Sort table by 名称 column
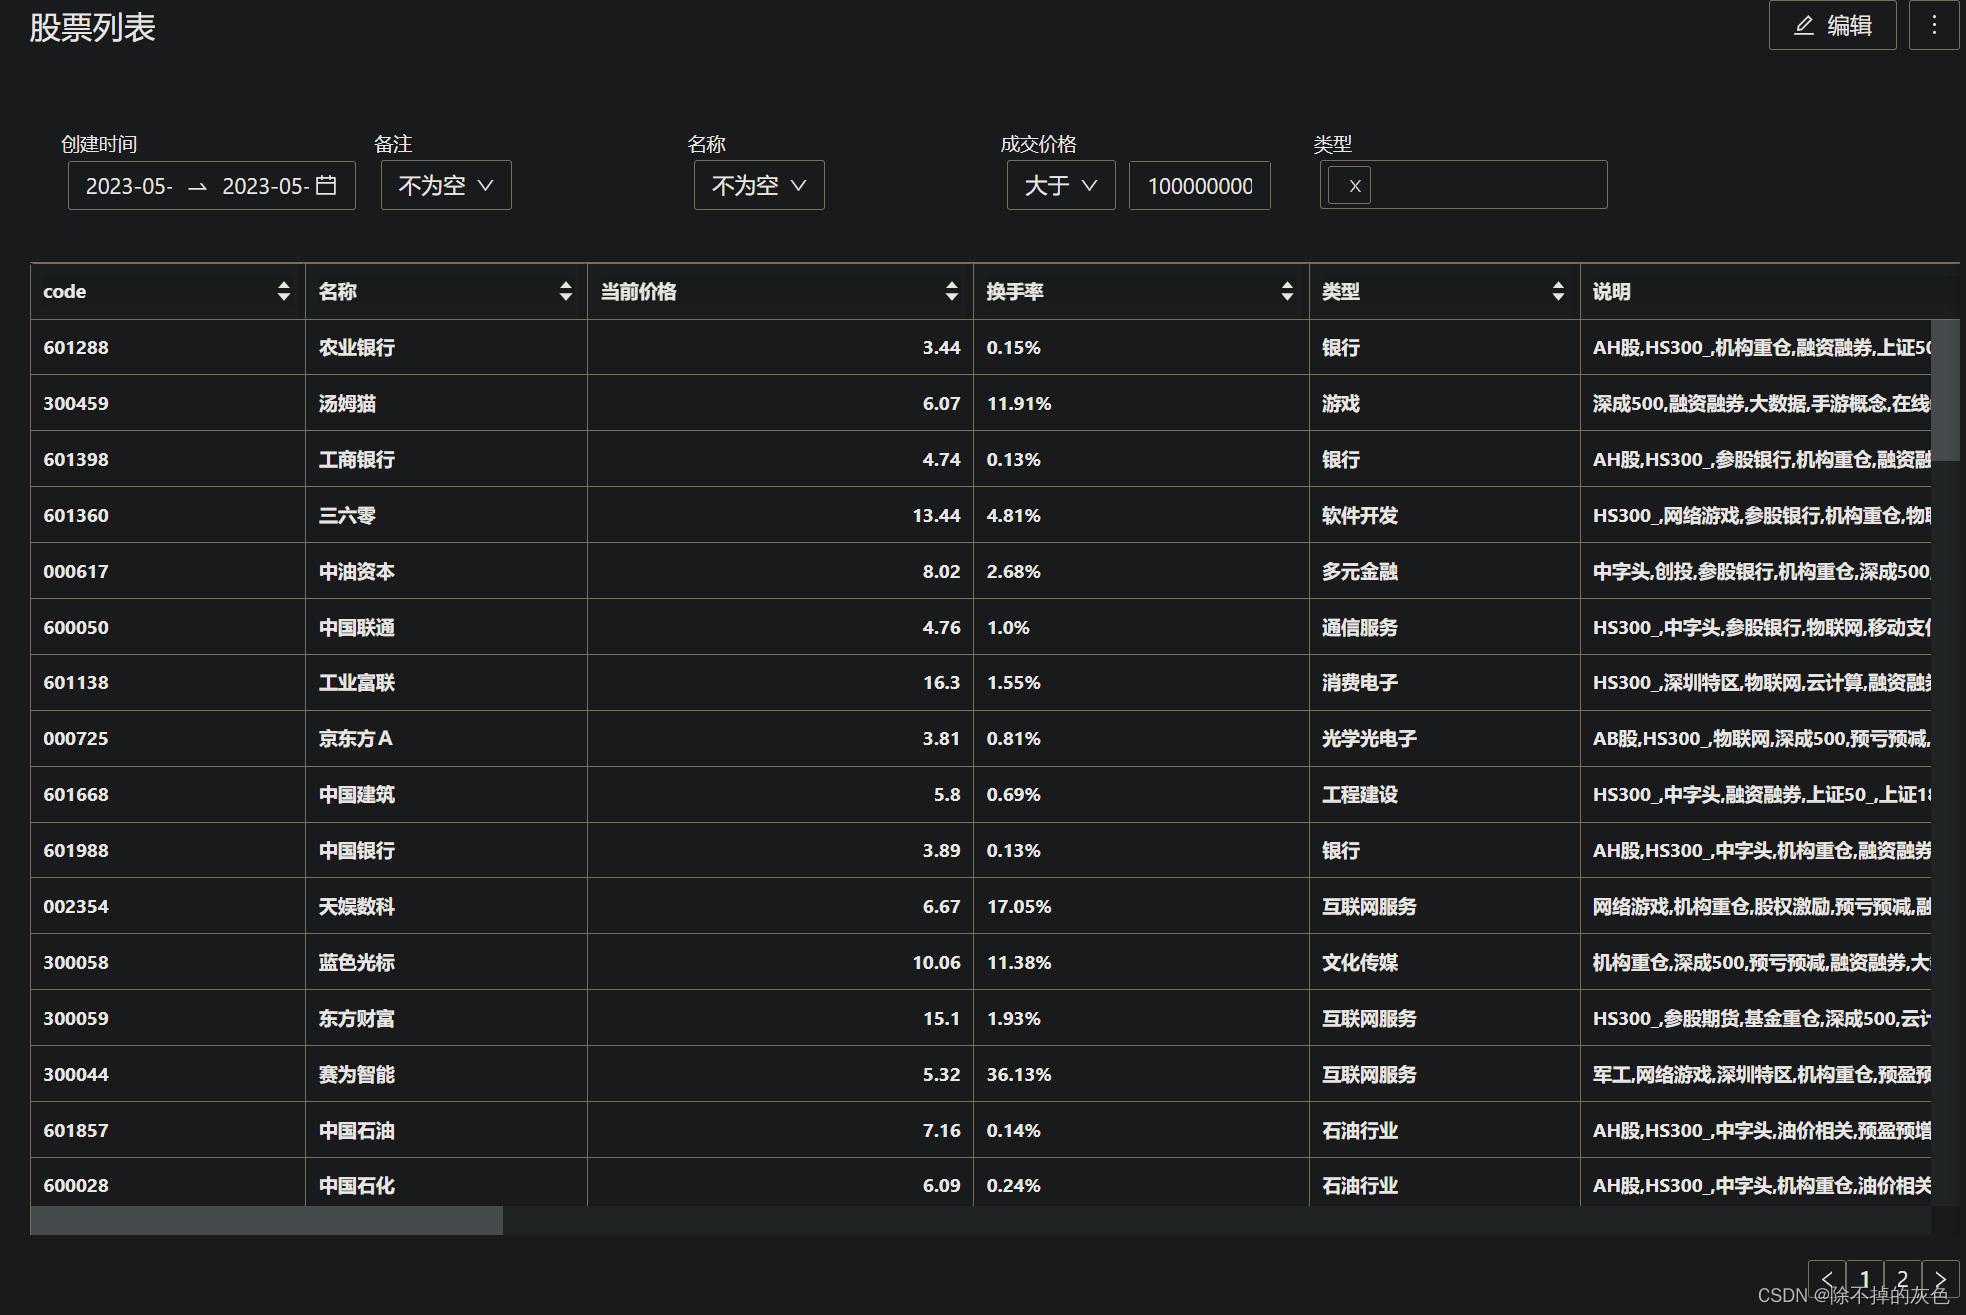 [566, 291]
